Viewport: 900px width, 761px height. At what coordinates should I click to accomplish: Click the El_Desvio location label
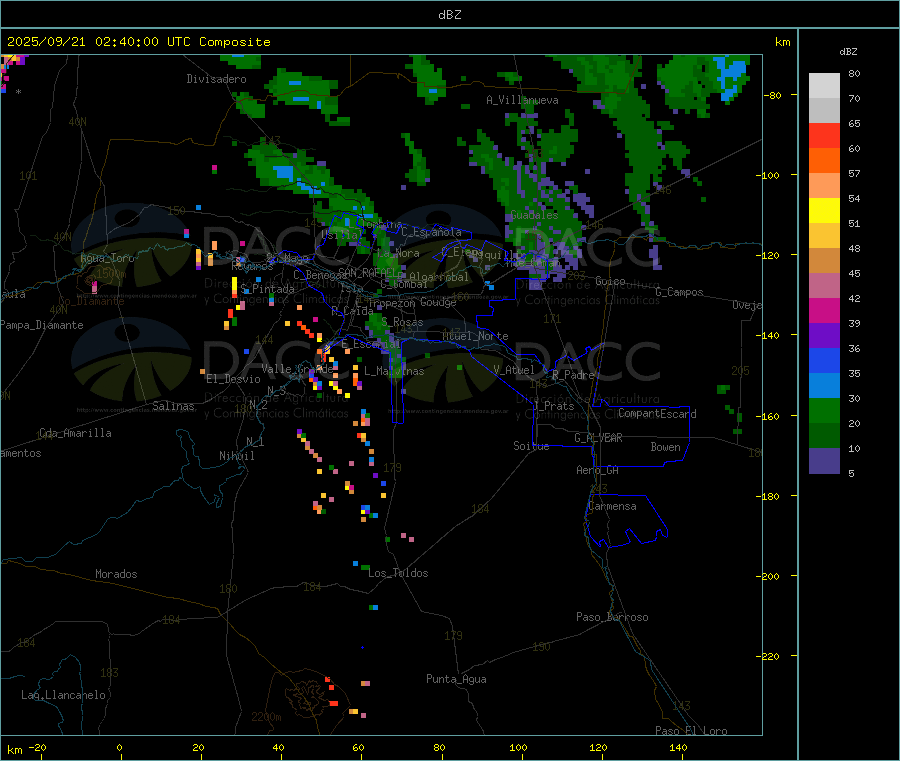click(233, 379)
